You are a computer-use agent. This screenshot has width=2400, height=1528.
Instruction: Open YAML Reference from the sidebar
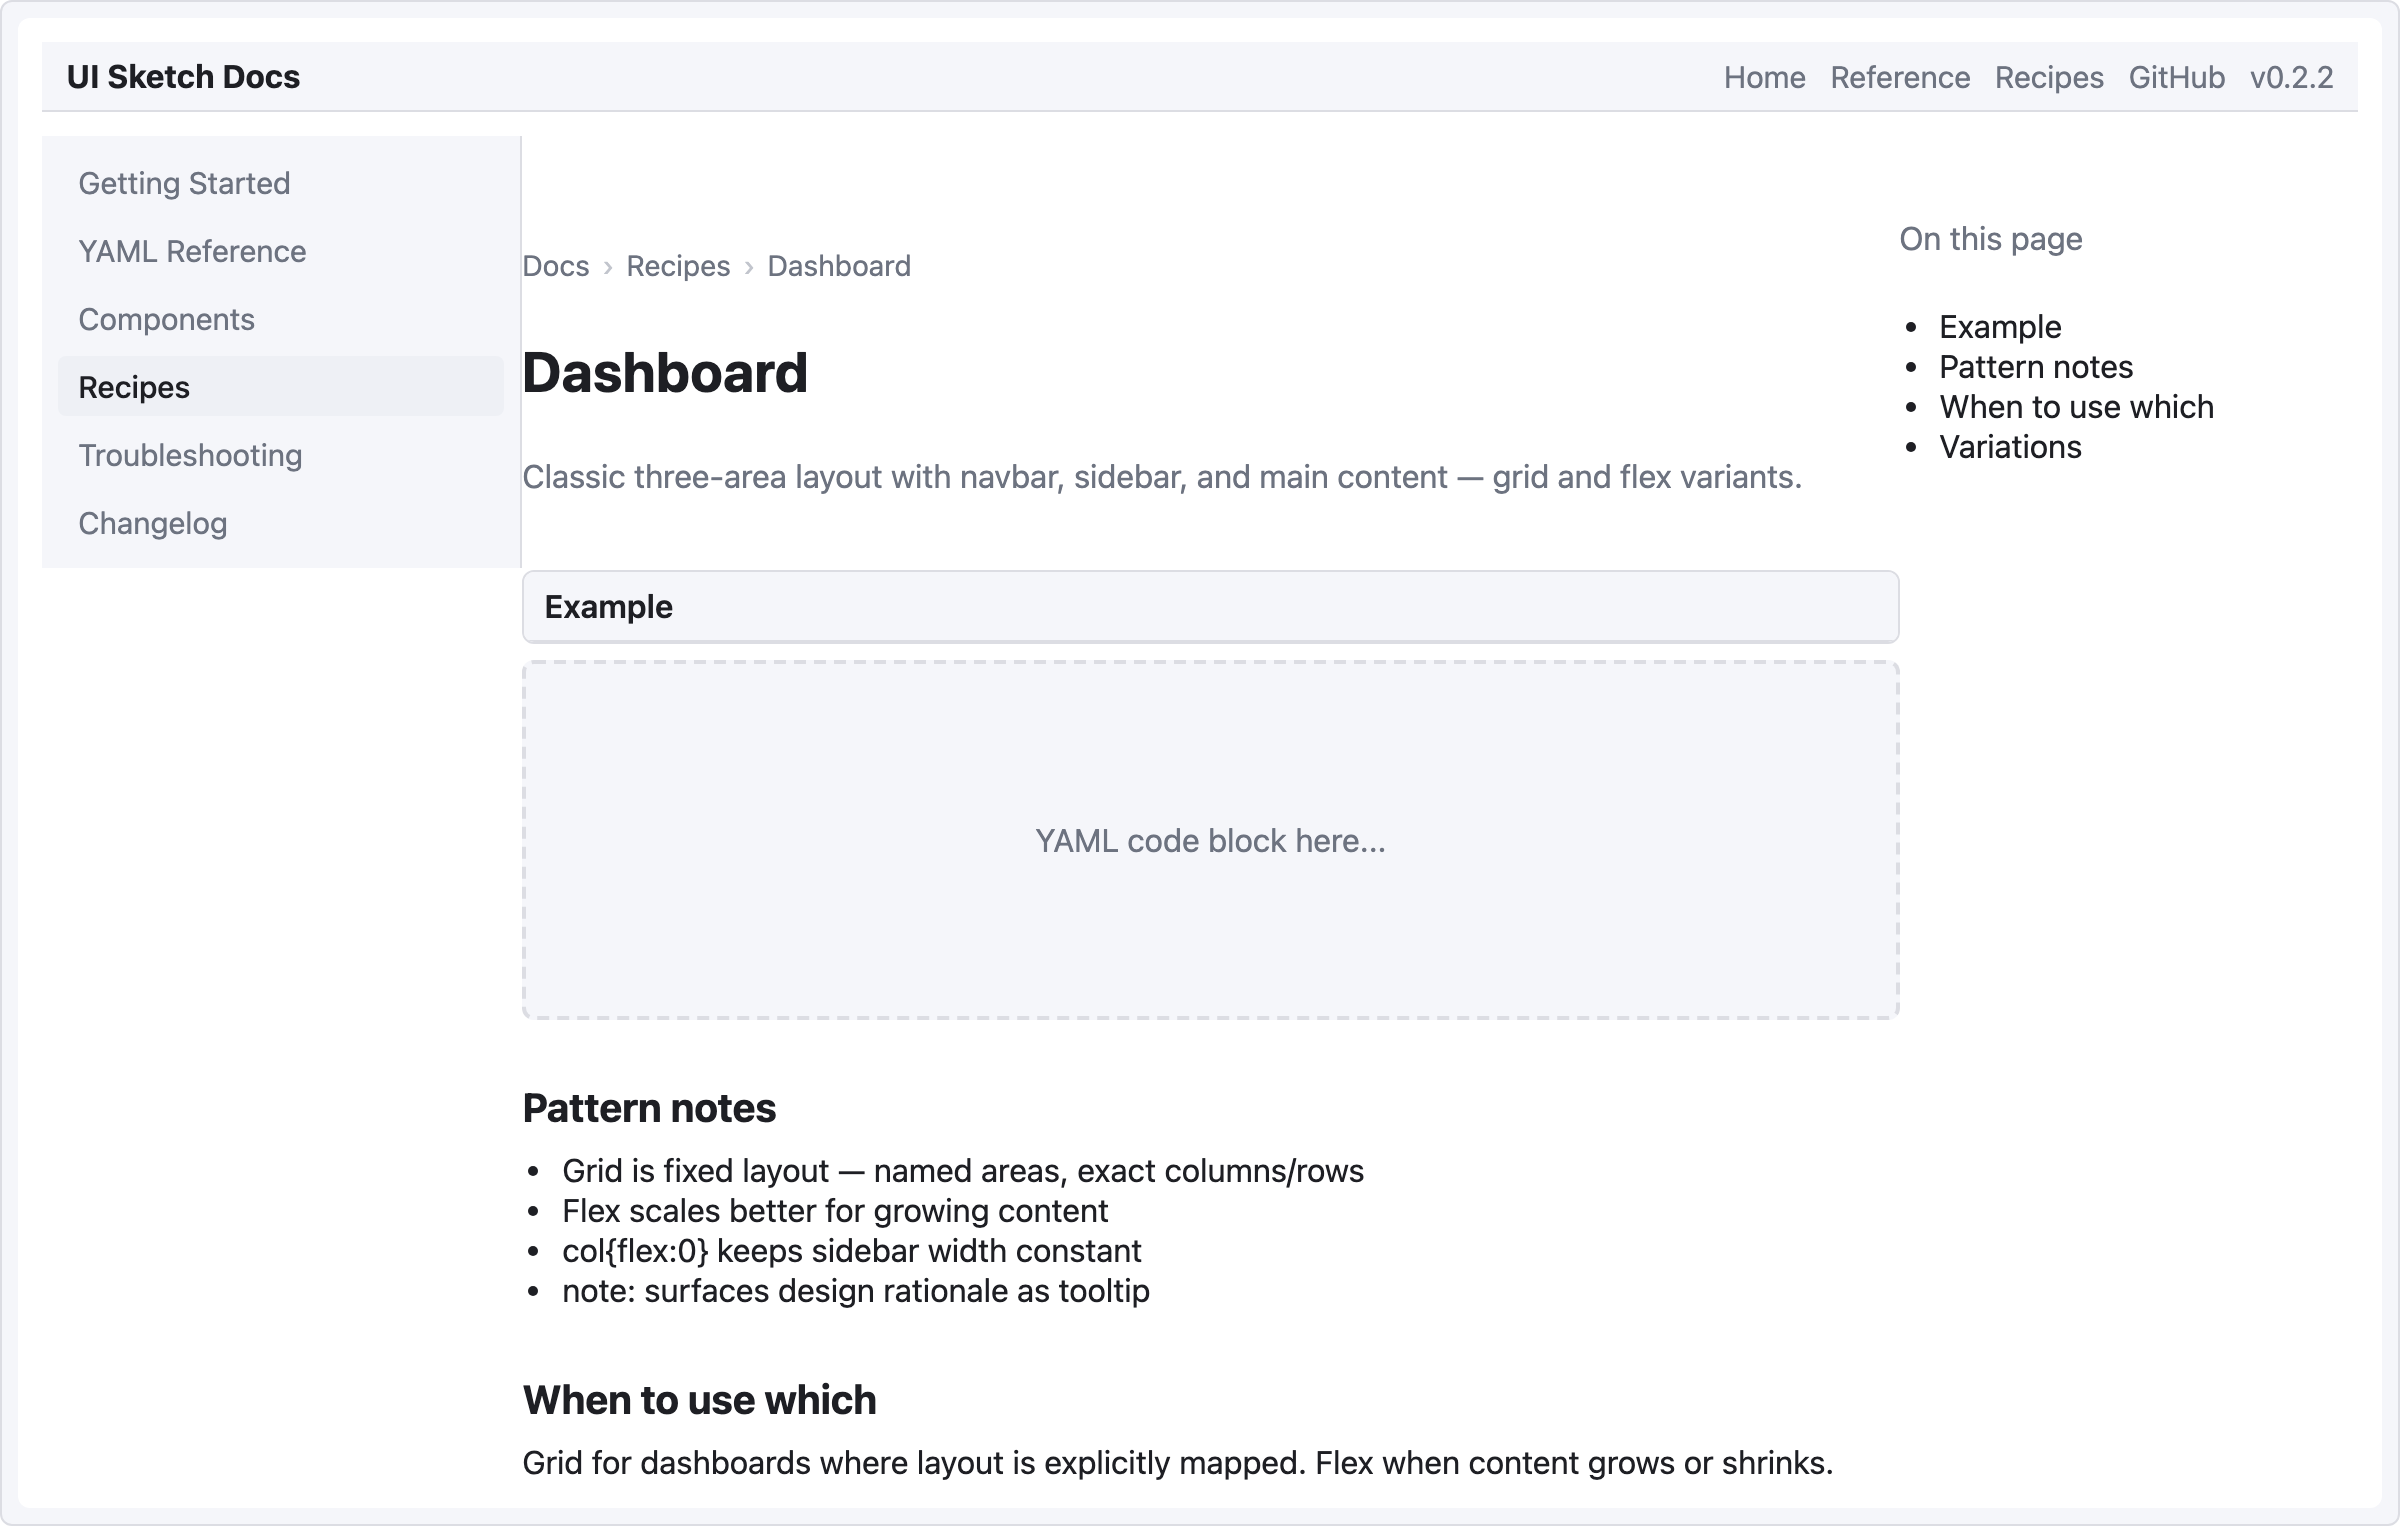tap(192, 251)
